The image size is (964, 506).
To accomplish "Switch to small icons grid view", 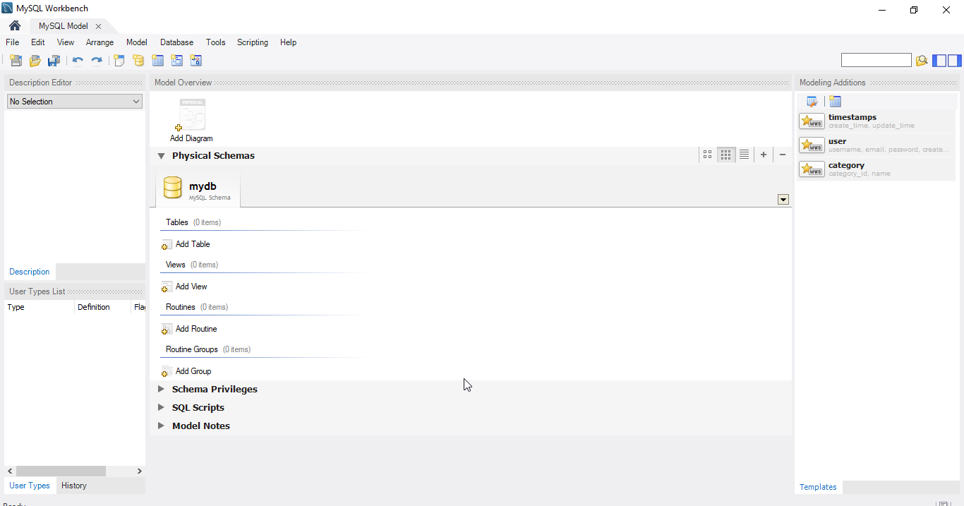I will tap(726, 155).
